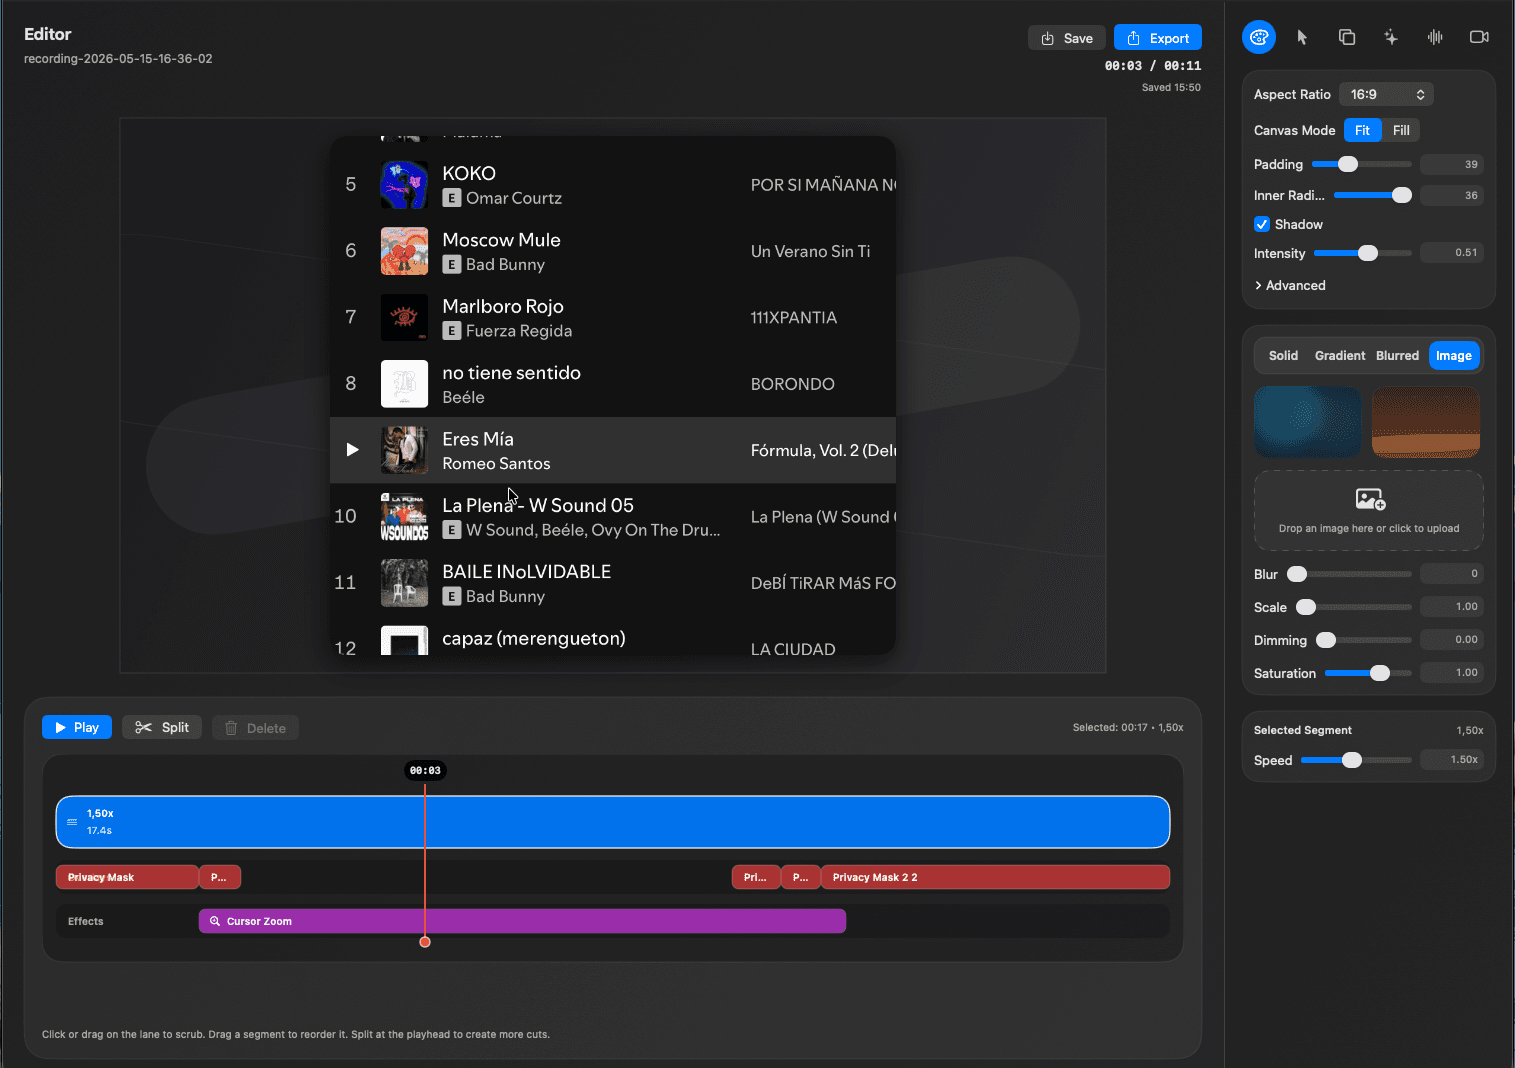Image resolution: width=1515 pixels, height=1068 pixels.
Task: Toggle the Shadow checkbox
Action: click(x=1262, y=224)
